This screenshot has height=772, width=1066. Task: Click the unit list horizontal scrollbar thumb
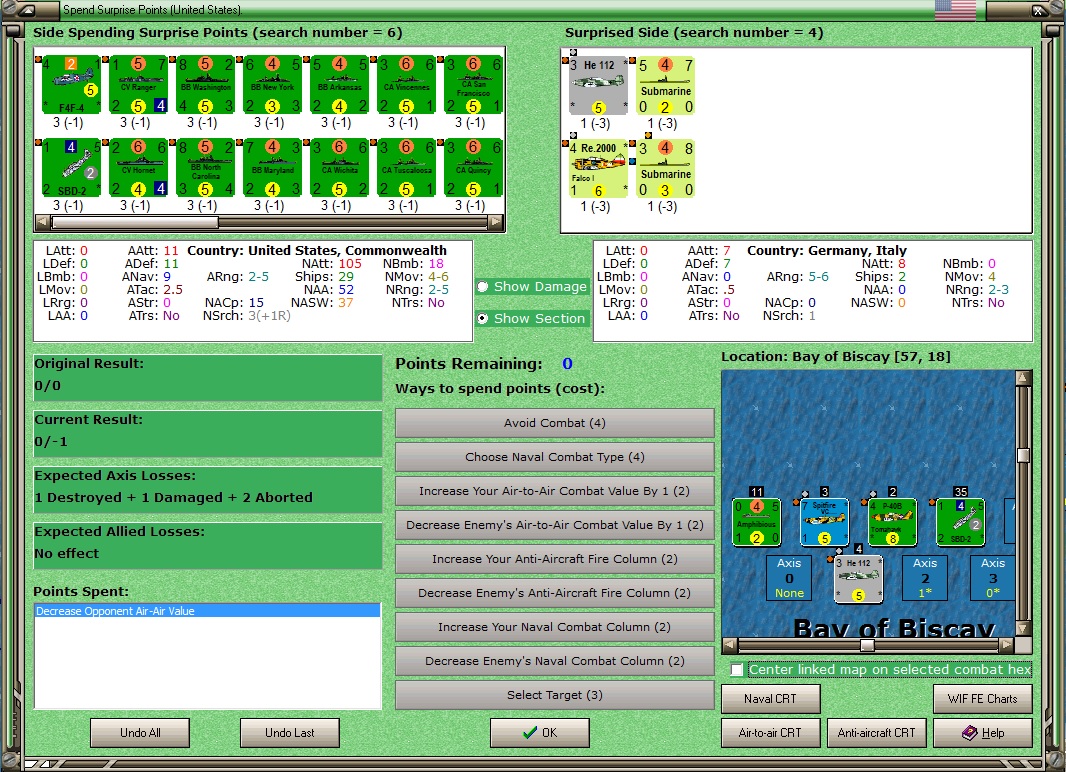pos(135,222)
